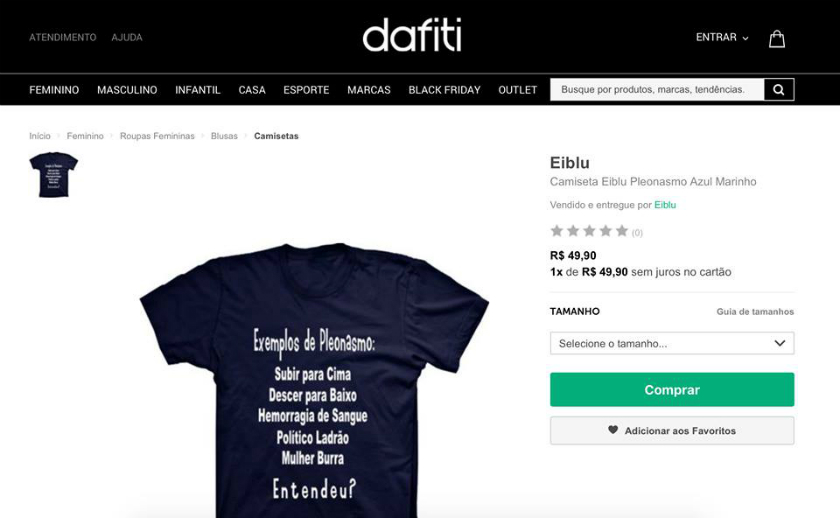
Task: Click the search magnifier button
Action: (779, 89)
